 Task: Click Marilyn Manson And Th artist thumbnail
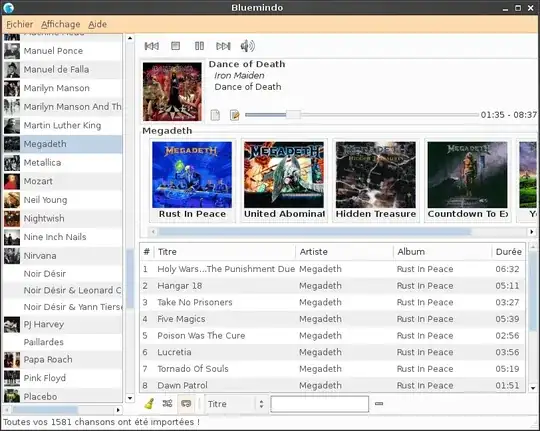pos(12,107)
